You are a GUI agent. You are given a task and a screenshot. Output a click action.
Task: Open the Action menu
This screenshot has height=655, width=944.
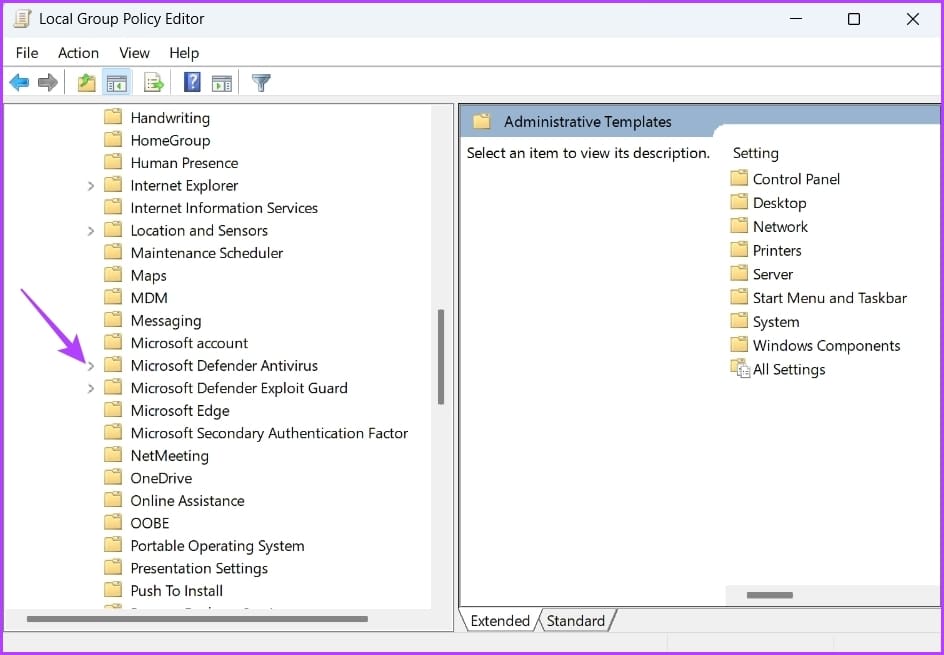(x=78, y=53)
